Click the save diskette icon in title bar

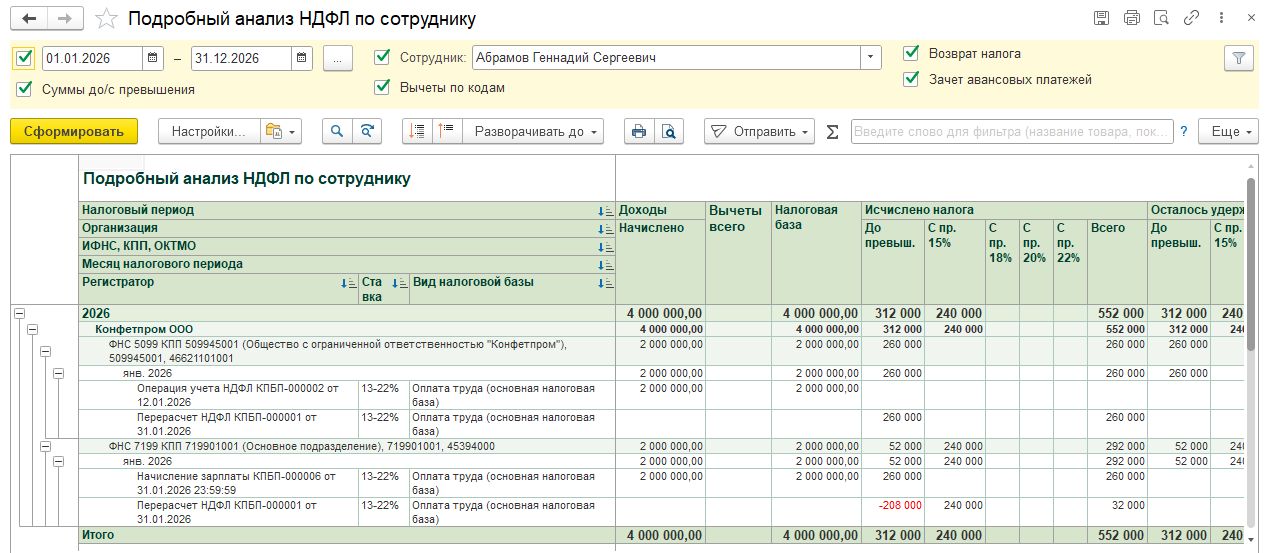(1101, 18)
